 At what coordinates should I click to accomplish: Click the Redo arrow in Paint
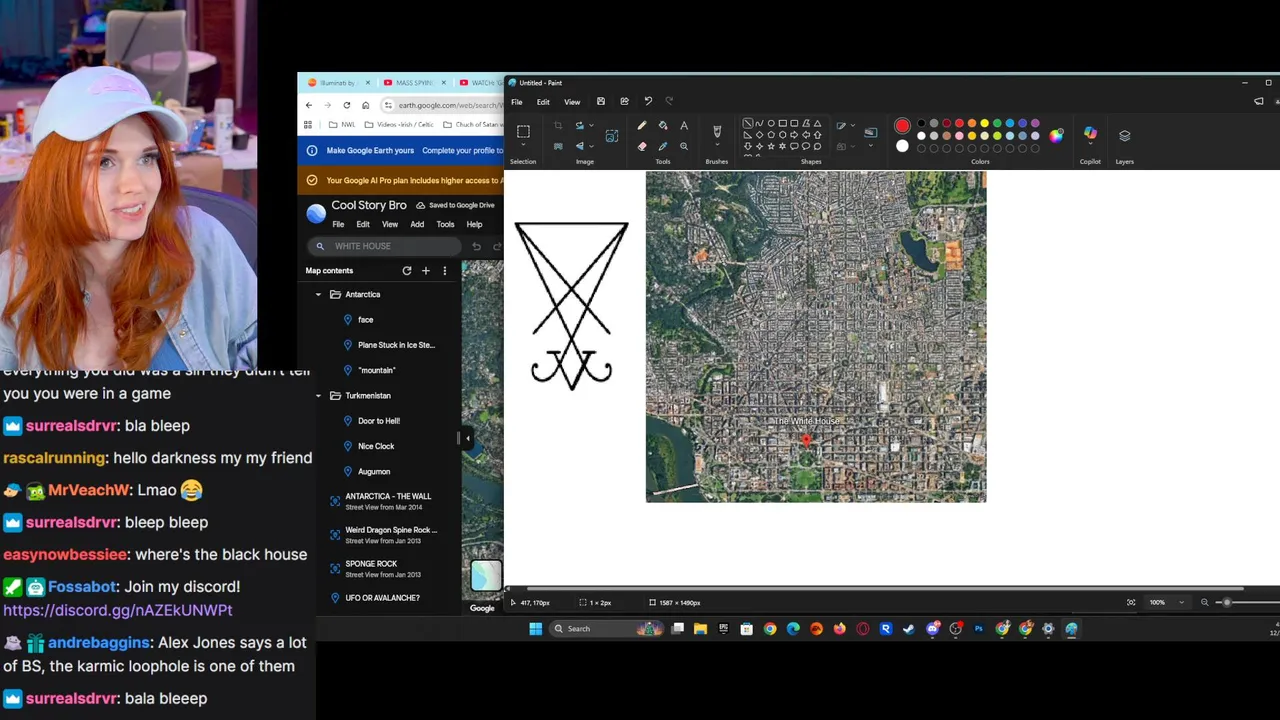(x=669, y=101)
